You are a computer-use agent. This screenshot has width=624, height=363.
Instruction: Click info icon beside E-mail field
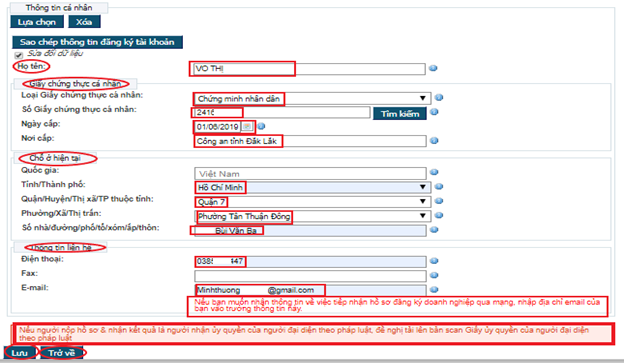point(434,289)
